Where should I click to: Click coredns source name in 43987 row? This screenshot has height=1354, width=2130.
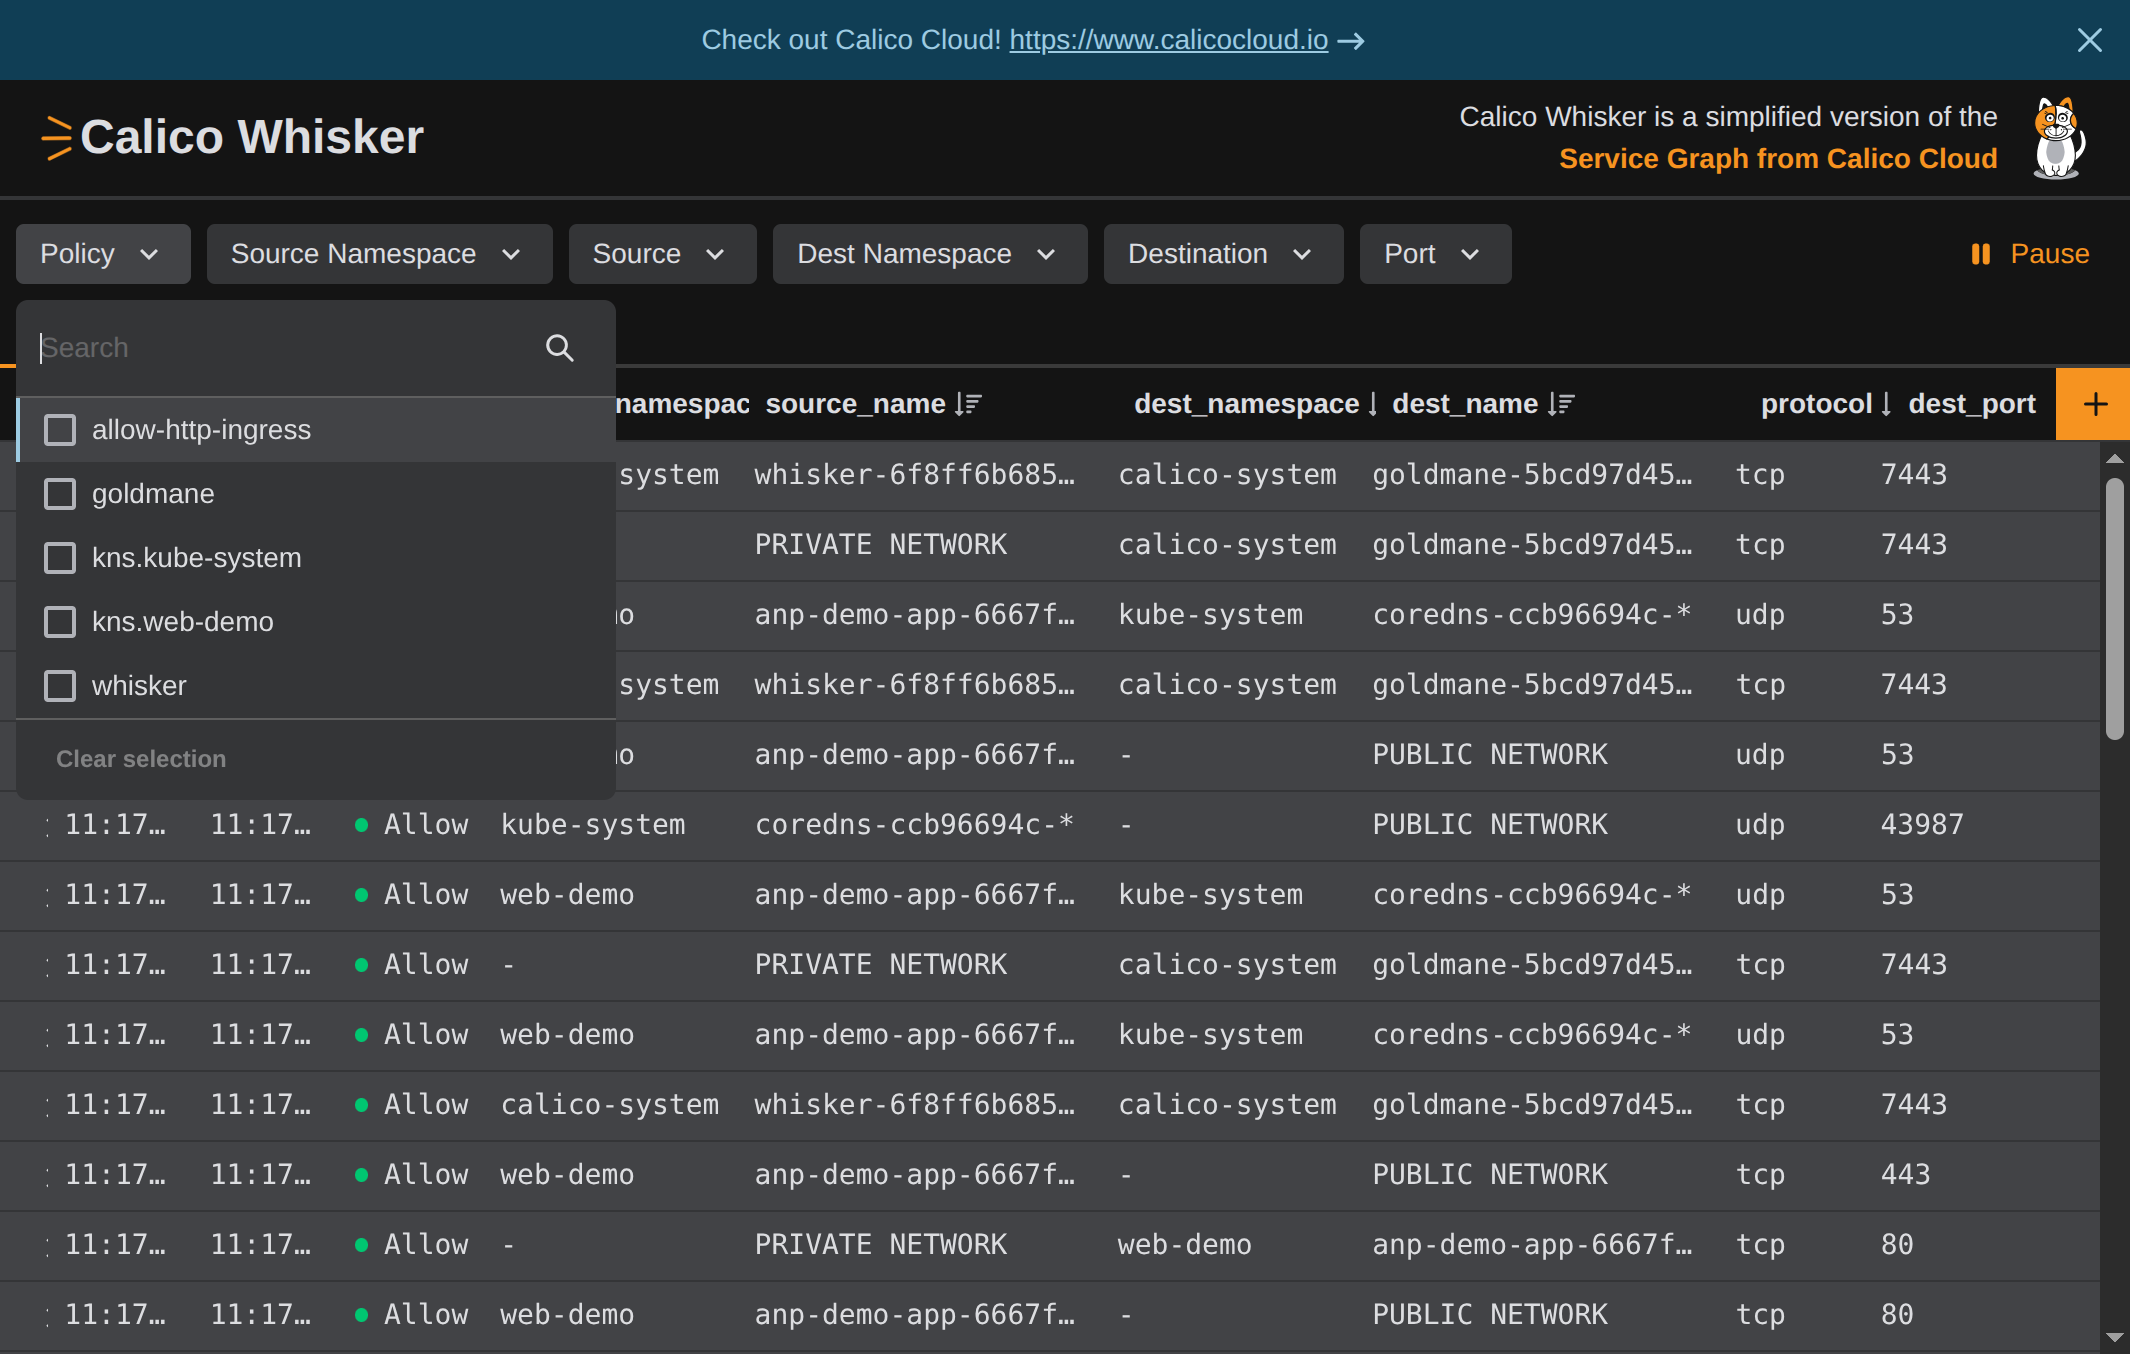(914, 825)
